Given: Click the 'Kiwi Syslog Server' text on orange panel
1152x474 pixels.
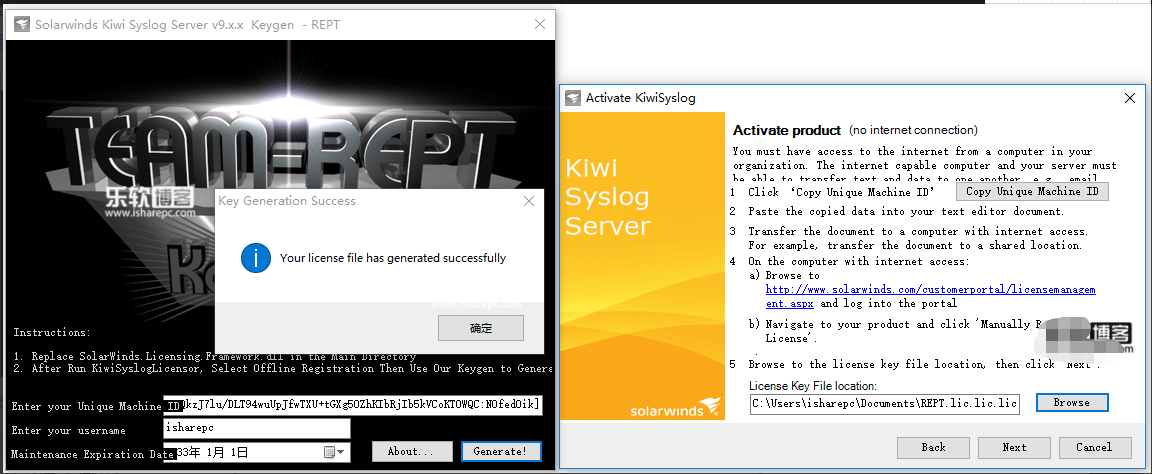Looking at the screenshot, I should pos(608,196).
